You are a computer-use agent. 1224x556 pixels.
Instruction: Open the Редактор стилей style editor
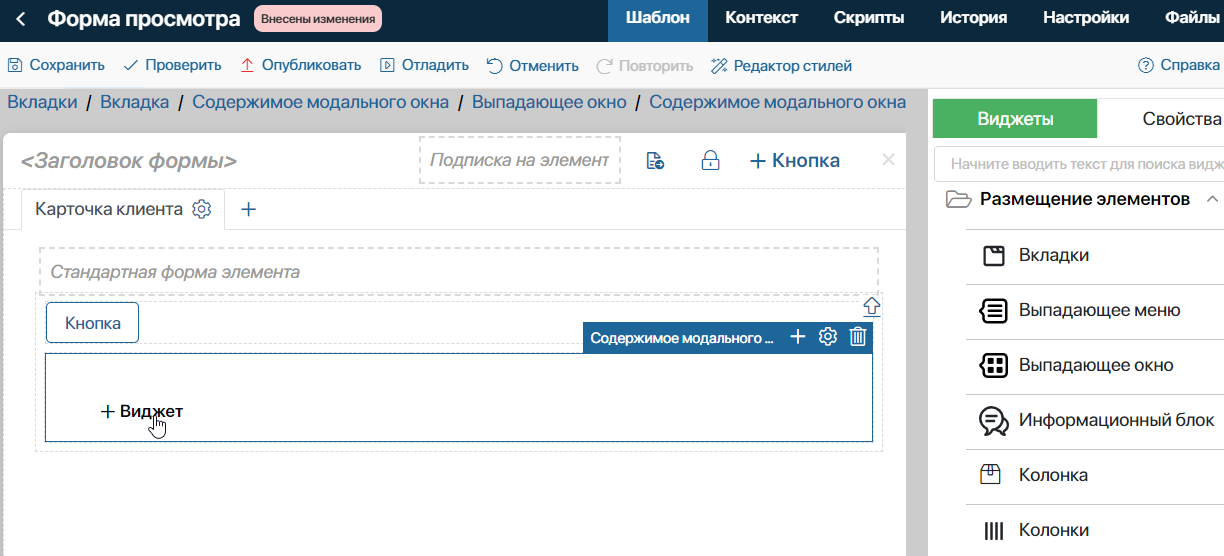click(x=781, y=66)
